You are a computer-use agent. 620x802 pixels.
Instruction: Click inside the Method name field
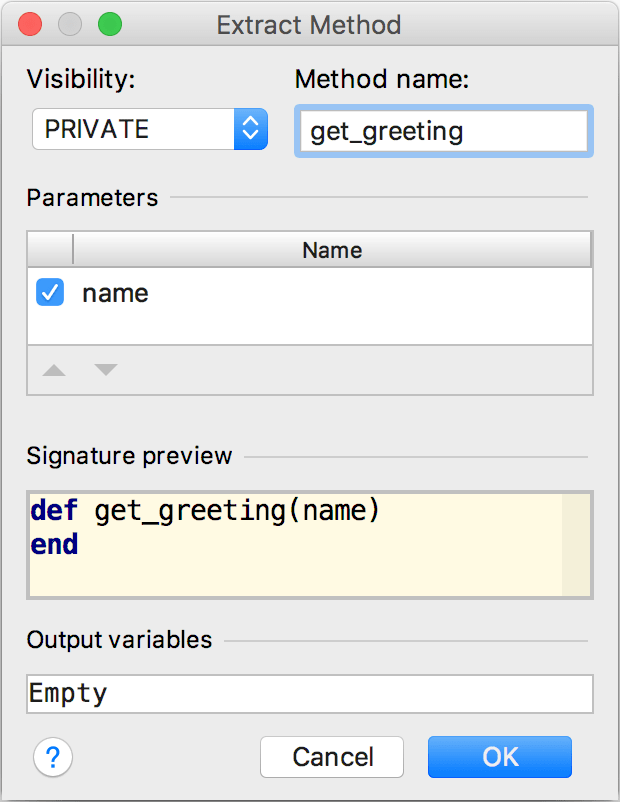click(443, 131)
